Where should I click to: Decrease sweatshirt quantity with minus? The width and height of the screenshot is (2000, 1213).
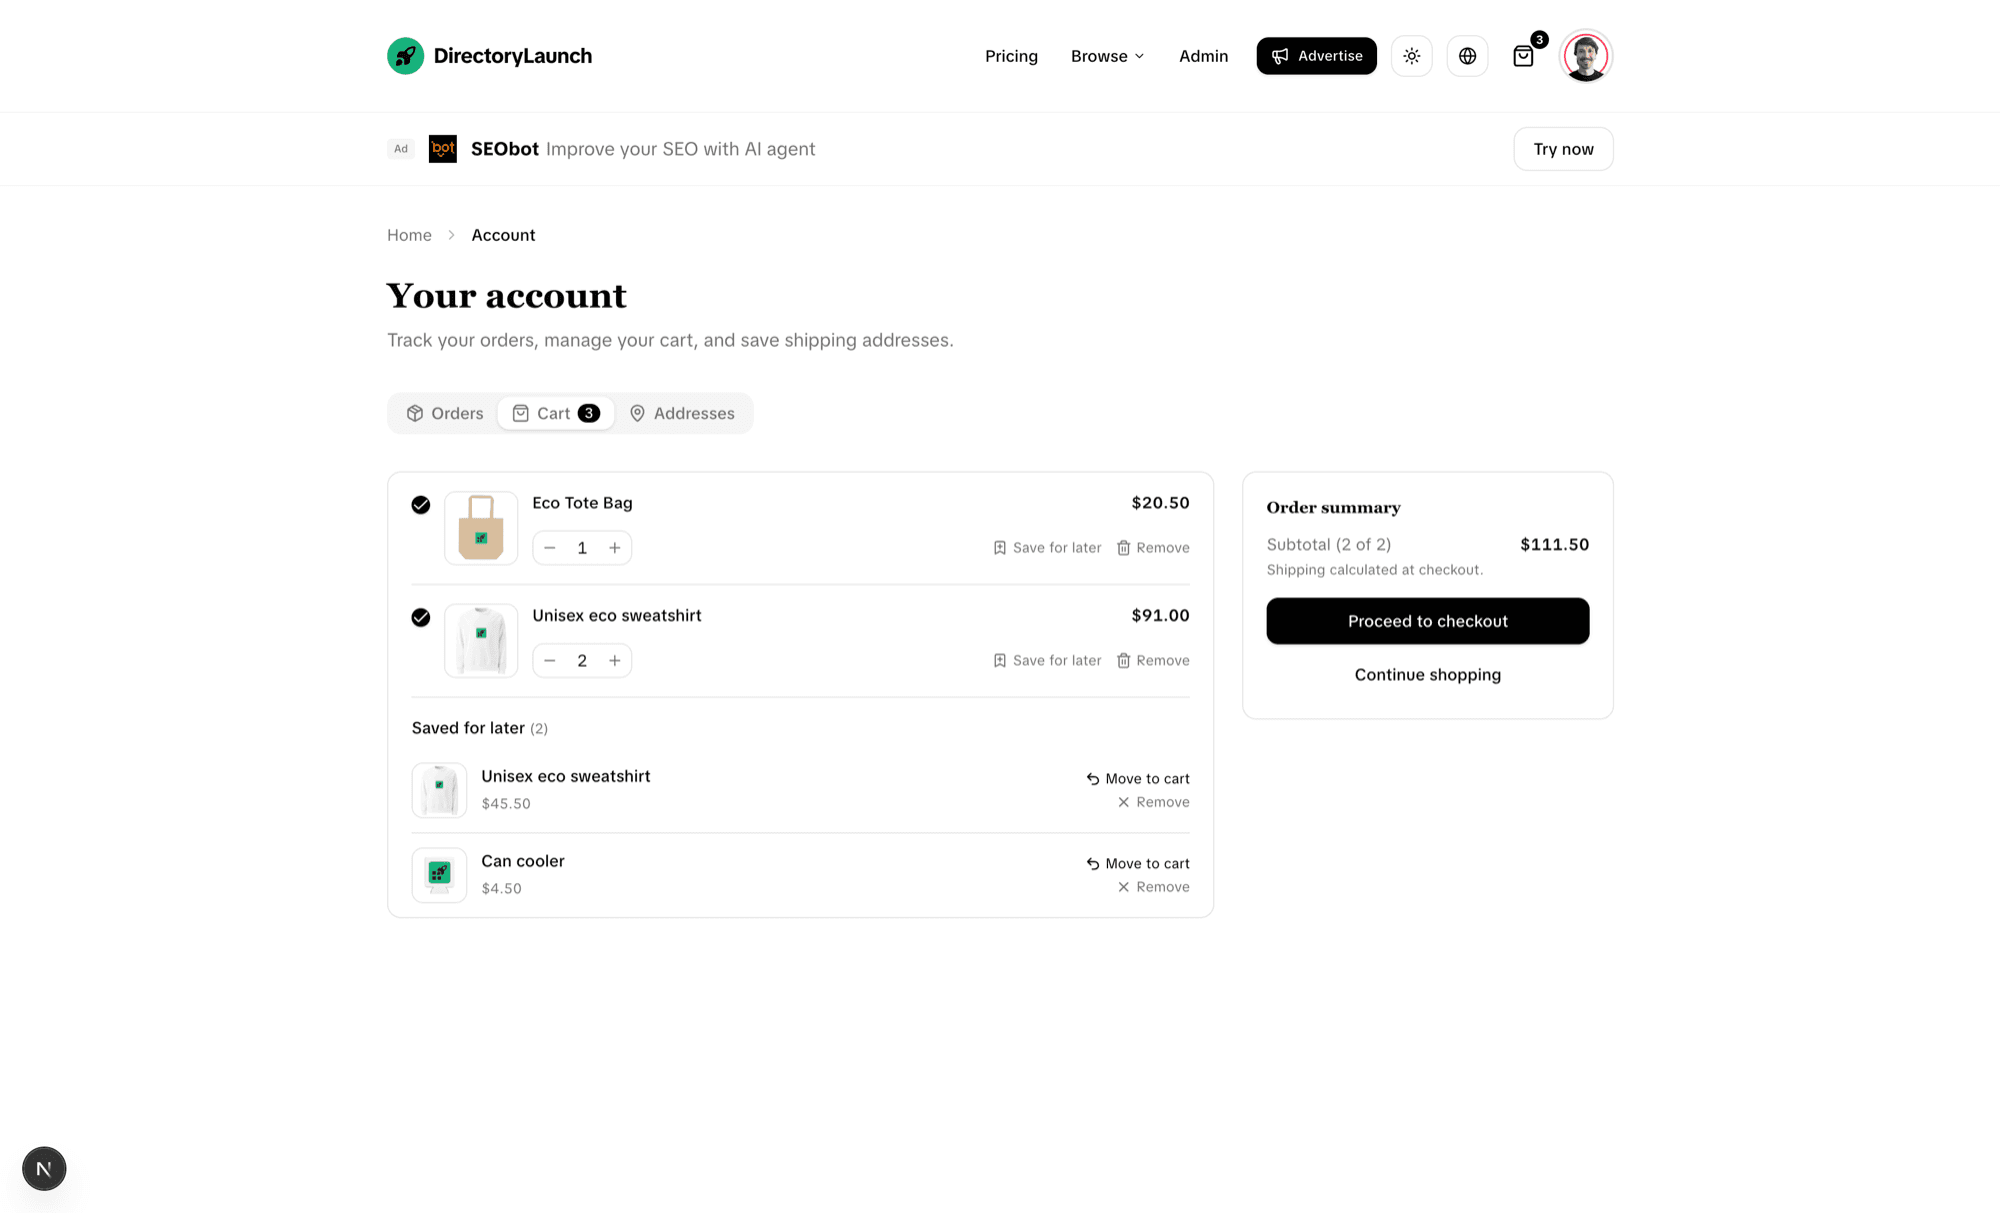click(550, 661)
